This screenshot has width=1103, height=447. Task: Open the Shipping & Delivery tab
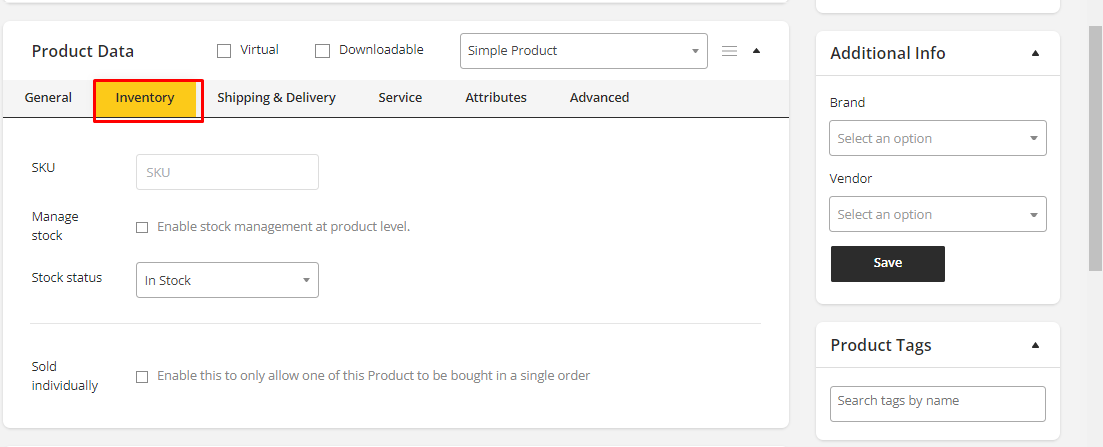coord(276,98)
